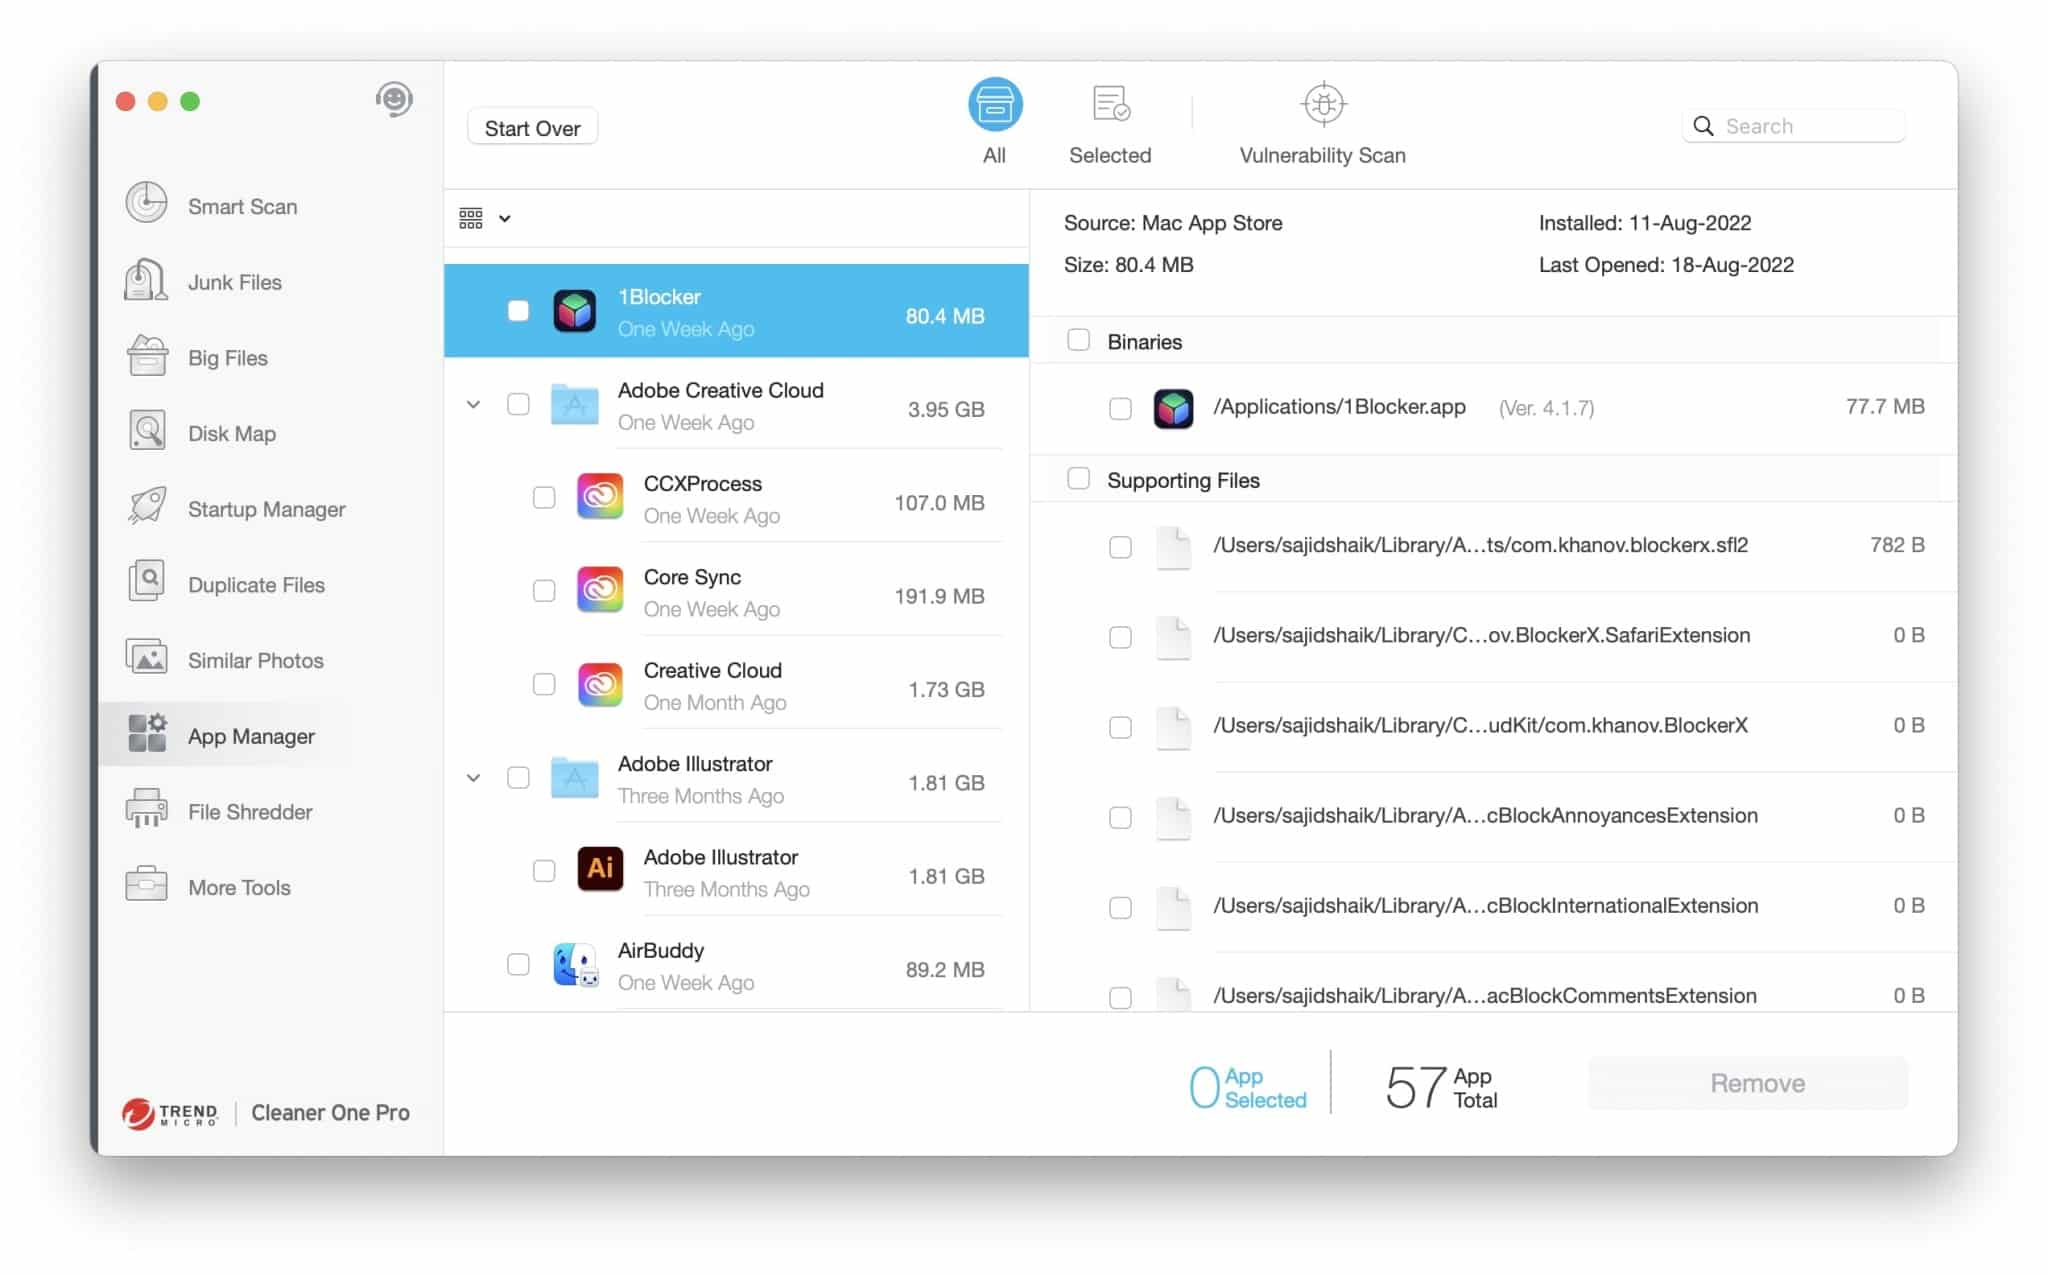Screen dimensions: 2048x1275
Task: Open Disk Map visualizer
Action: click(x=230, y=433)
